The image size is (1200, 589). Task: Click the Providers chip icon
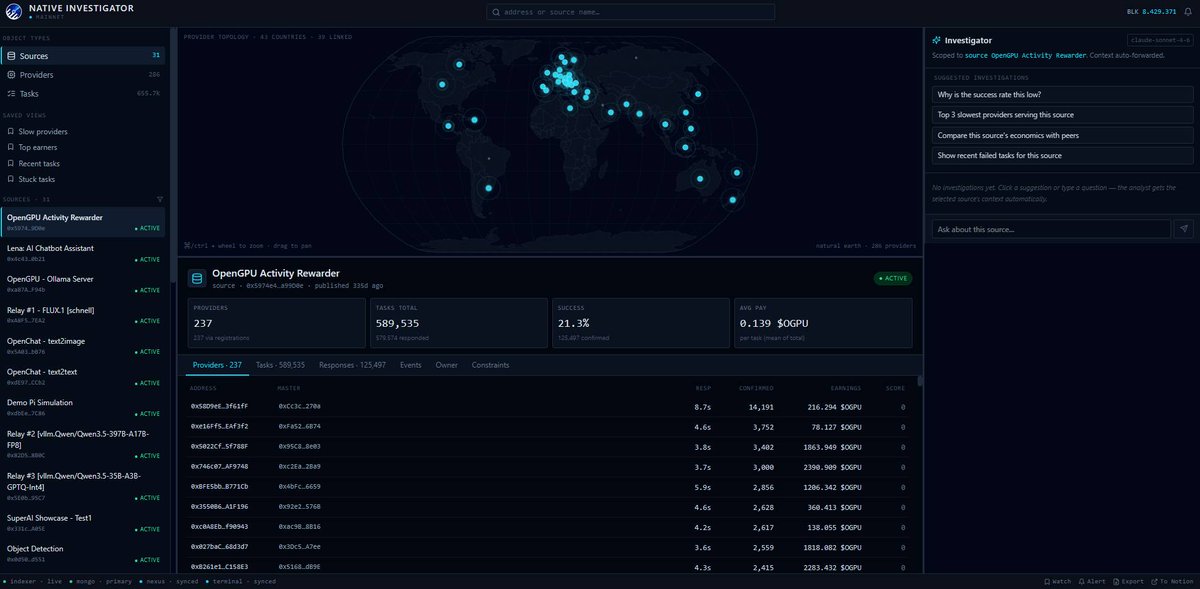(x=10, y=75)
